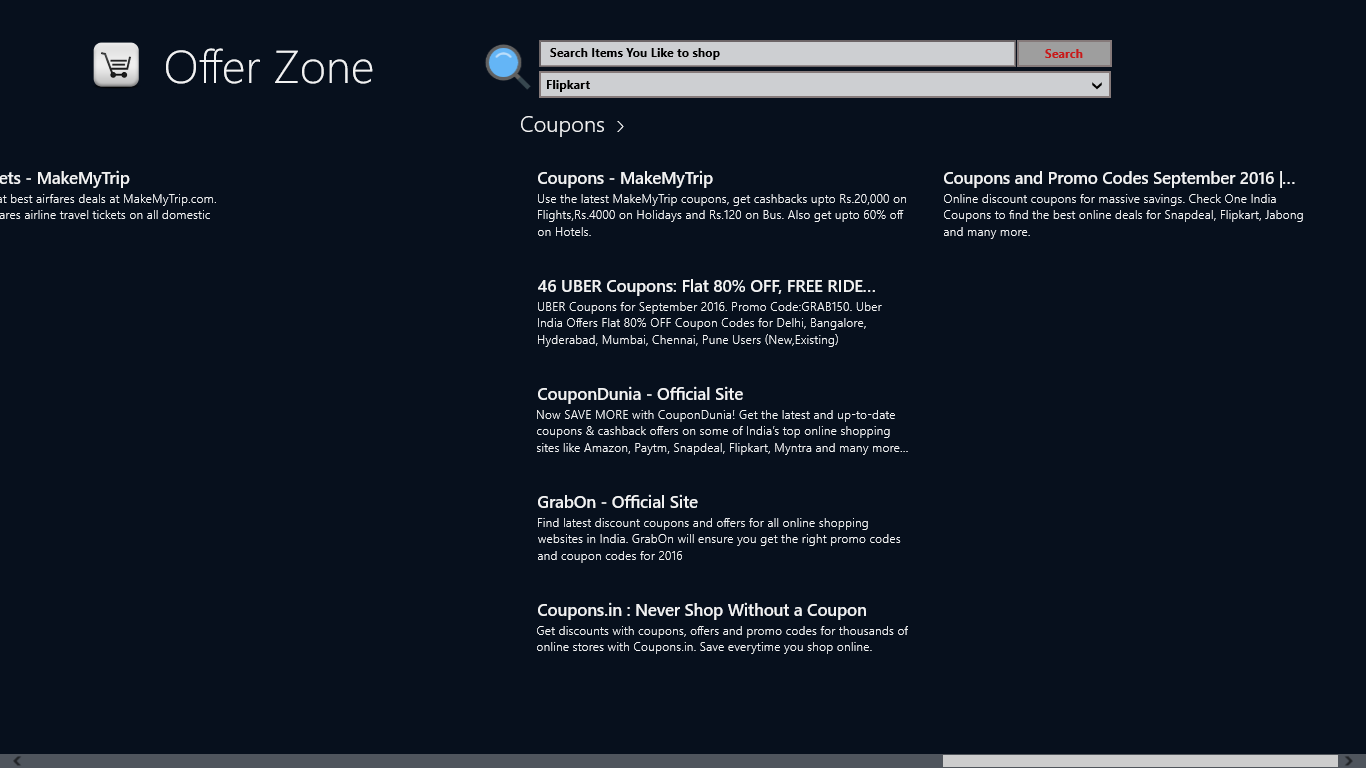Click the 'Now SAVE MORE with CouponDunia' description

(x=722, y=431)
